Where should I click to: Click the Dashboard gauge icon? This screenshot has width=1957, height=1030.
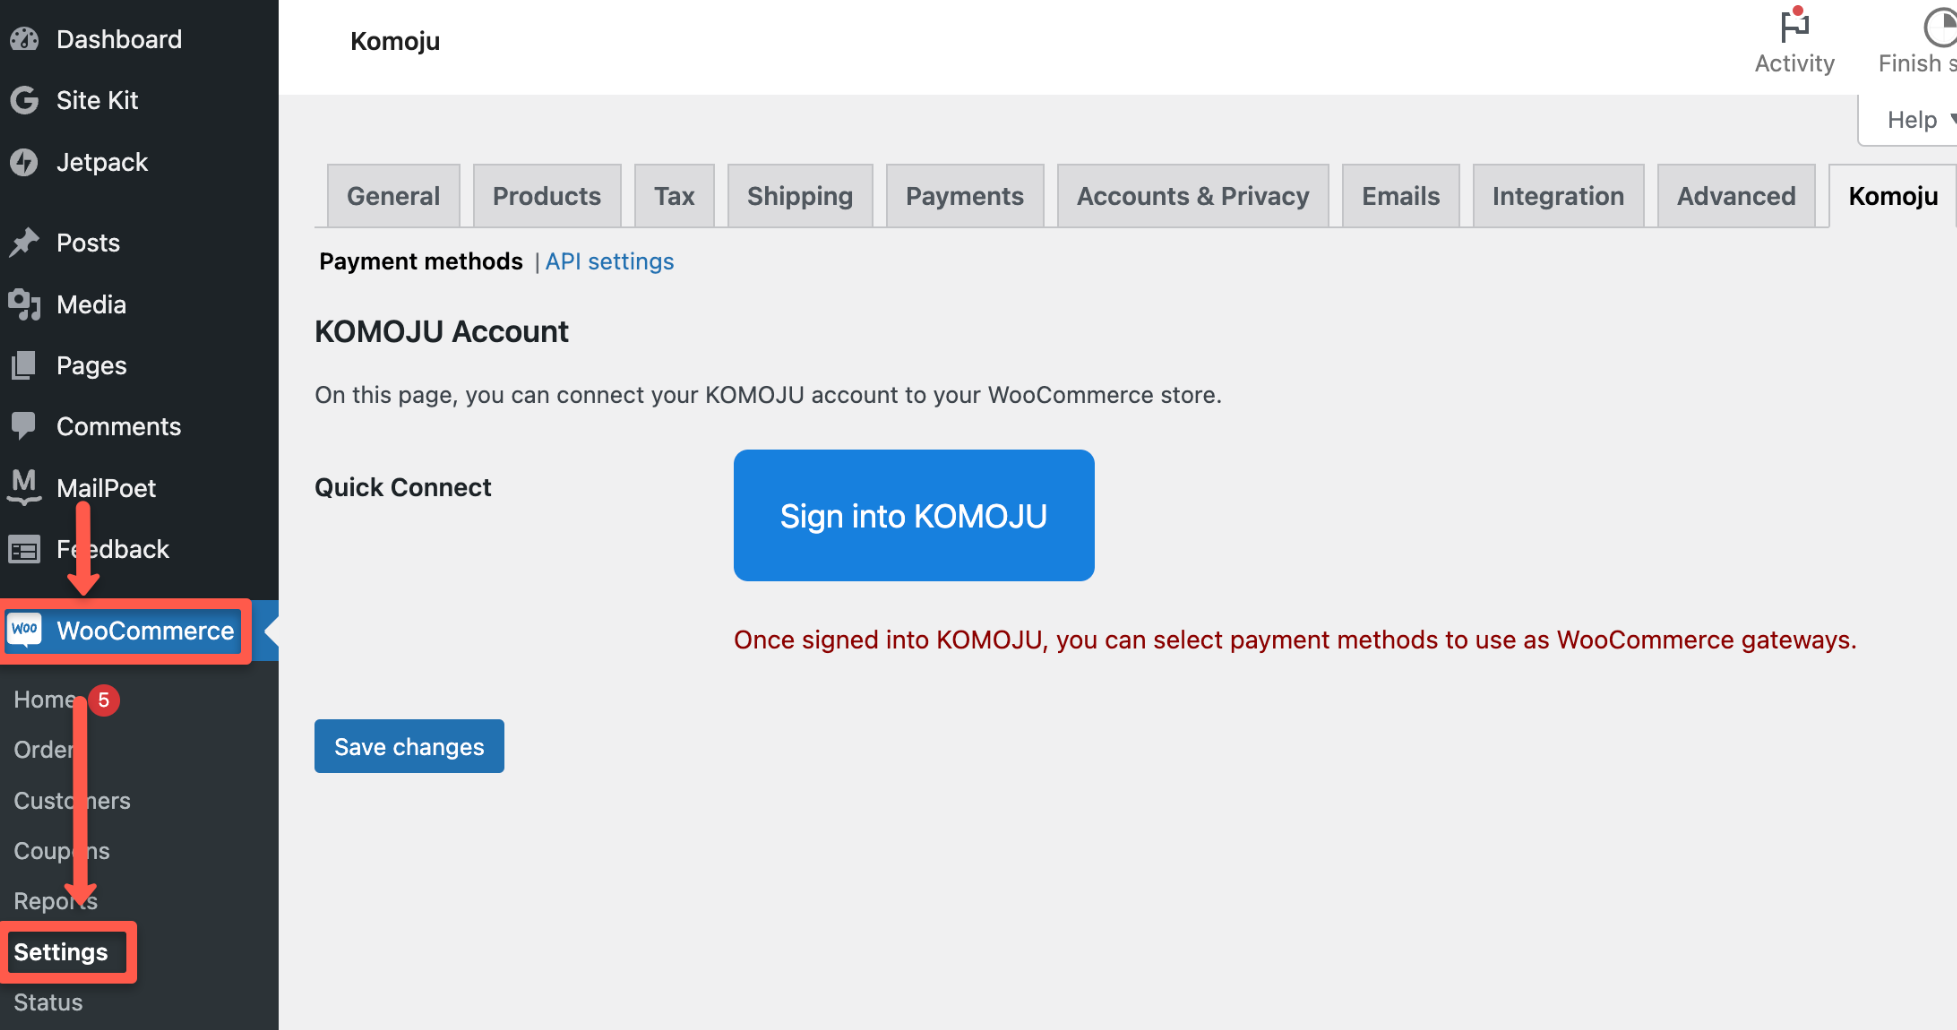[24, 39]
